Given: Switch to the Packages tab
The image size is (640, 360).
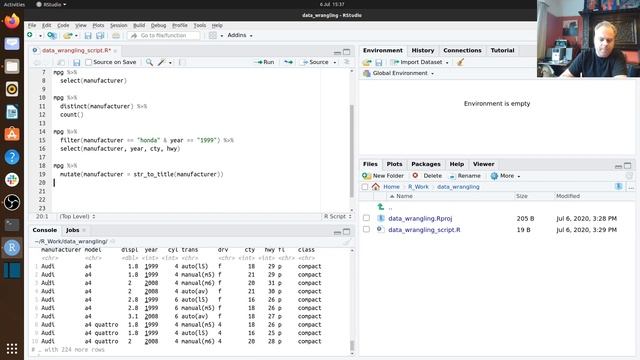Looking at the screenshot, I should pyautogui.click(x=426, y=164).
